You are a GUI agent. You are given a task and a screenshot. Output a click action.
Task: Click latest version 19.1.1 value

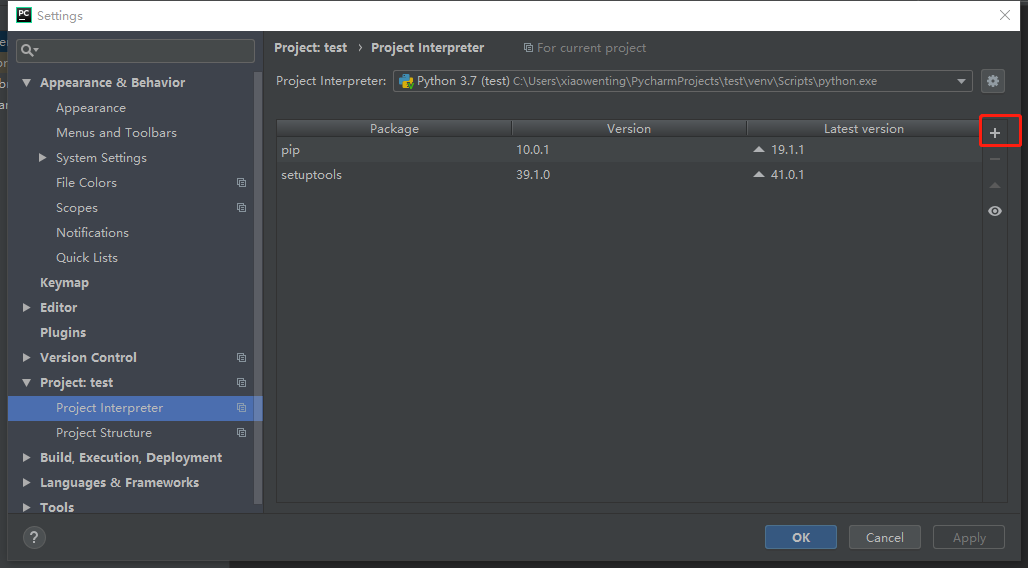[787, 150]
